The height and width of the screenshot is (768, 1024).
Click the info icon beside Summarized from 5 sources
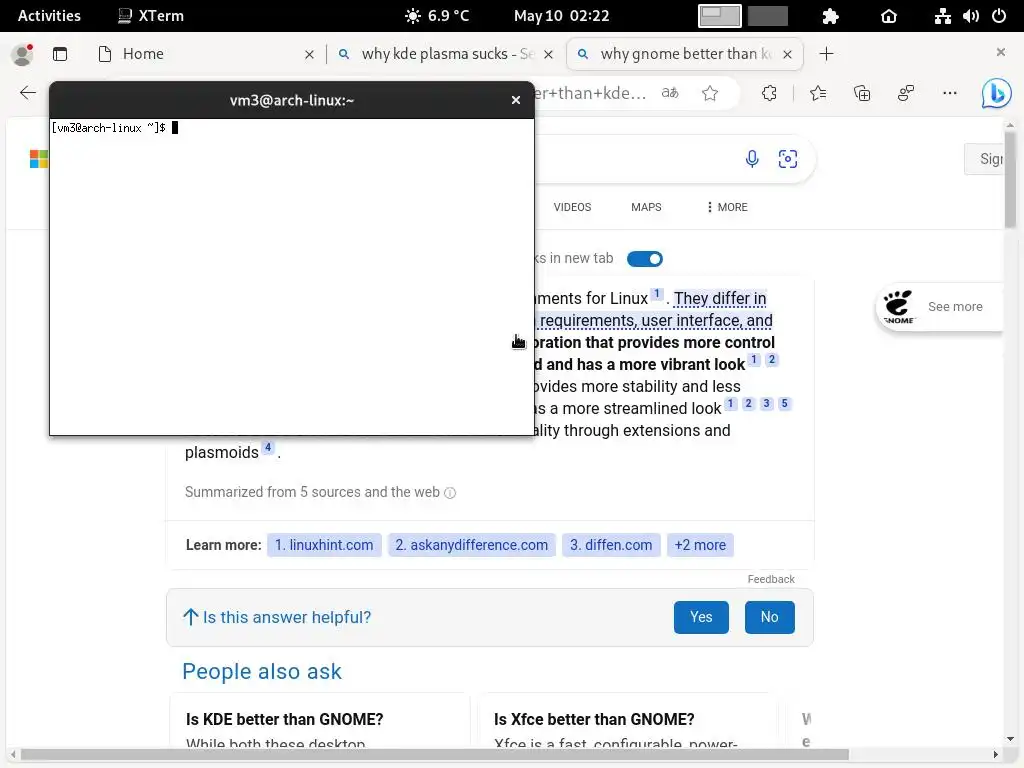(450, 493)
